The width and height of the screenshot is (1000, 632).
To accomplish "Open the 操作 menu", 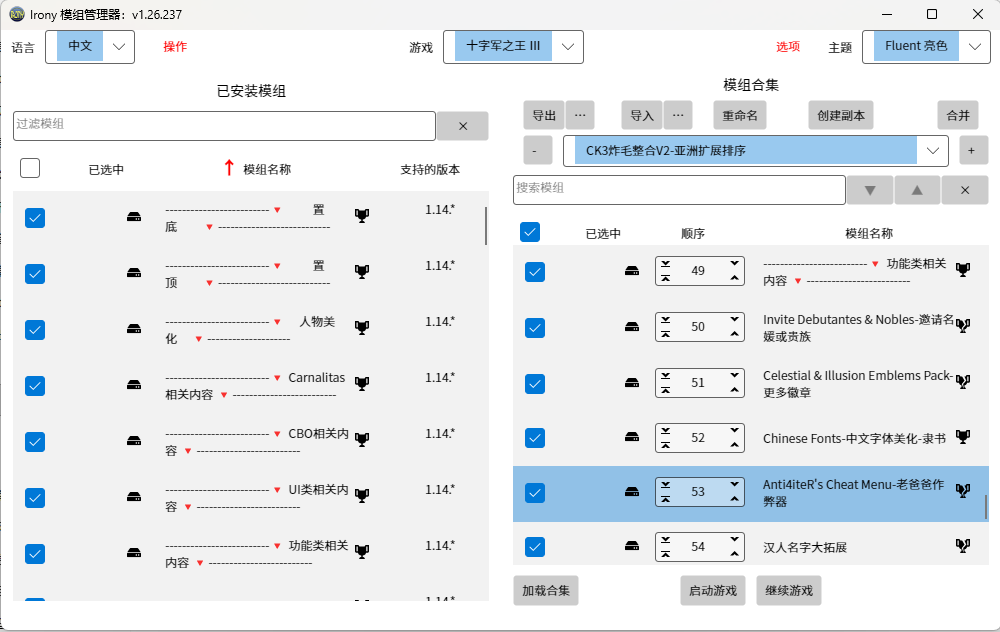I will coord(175,47).
